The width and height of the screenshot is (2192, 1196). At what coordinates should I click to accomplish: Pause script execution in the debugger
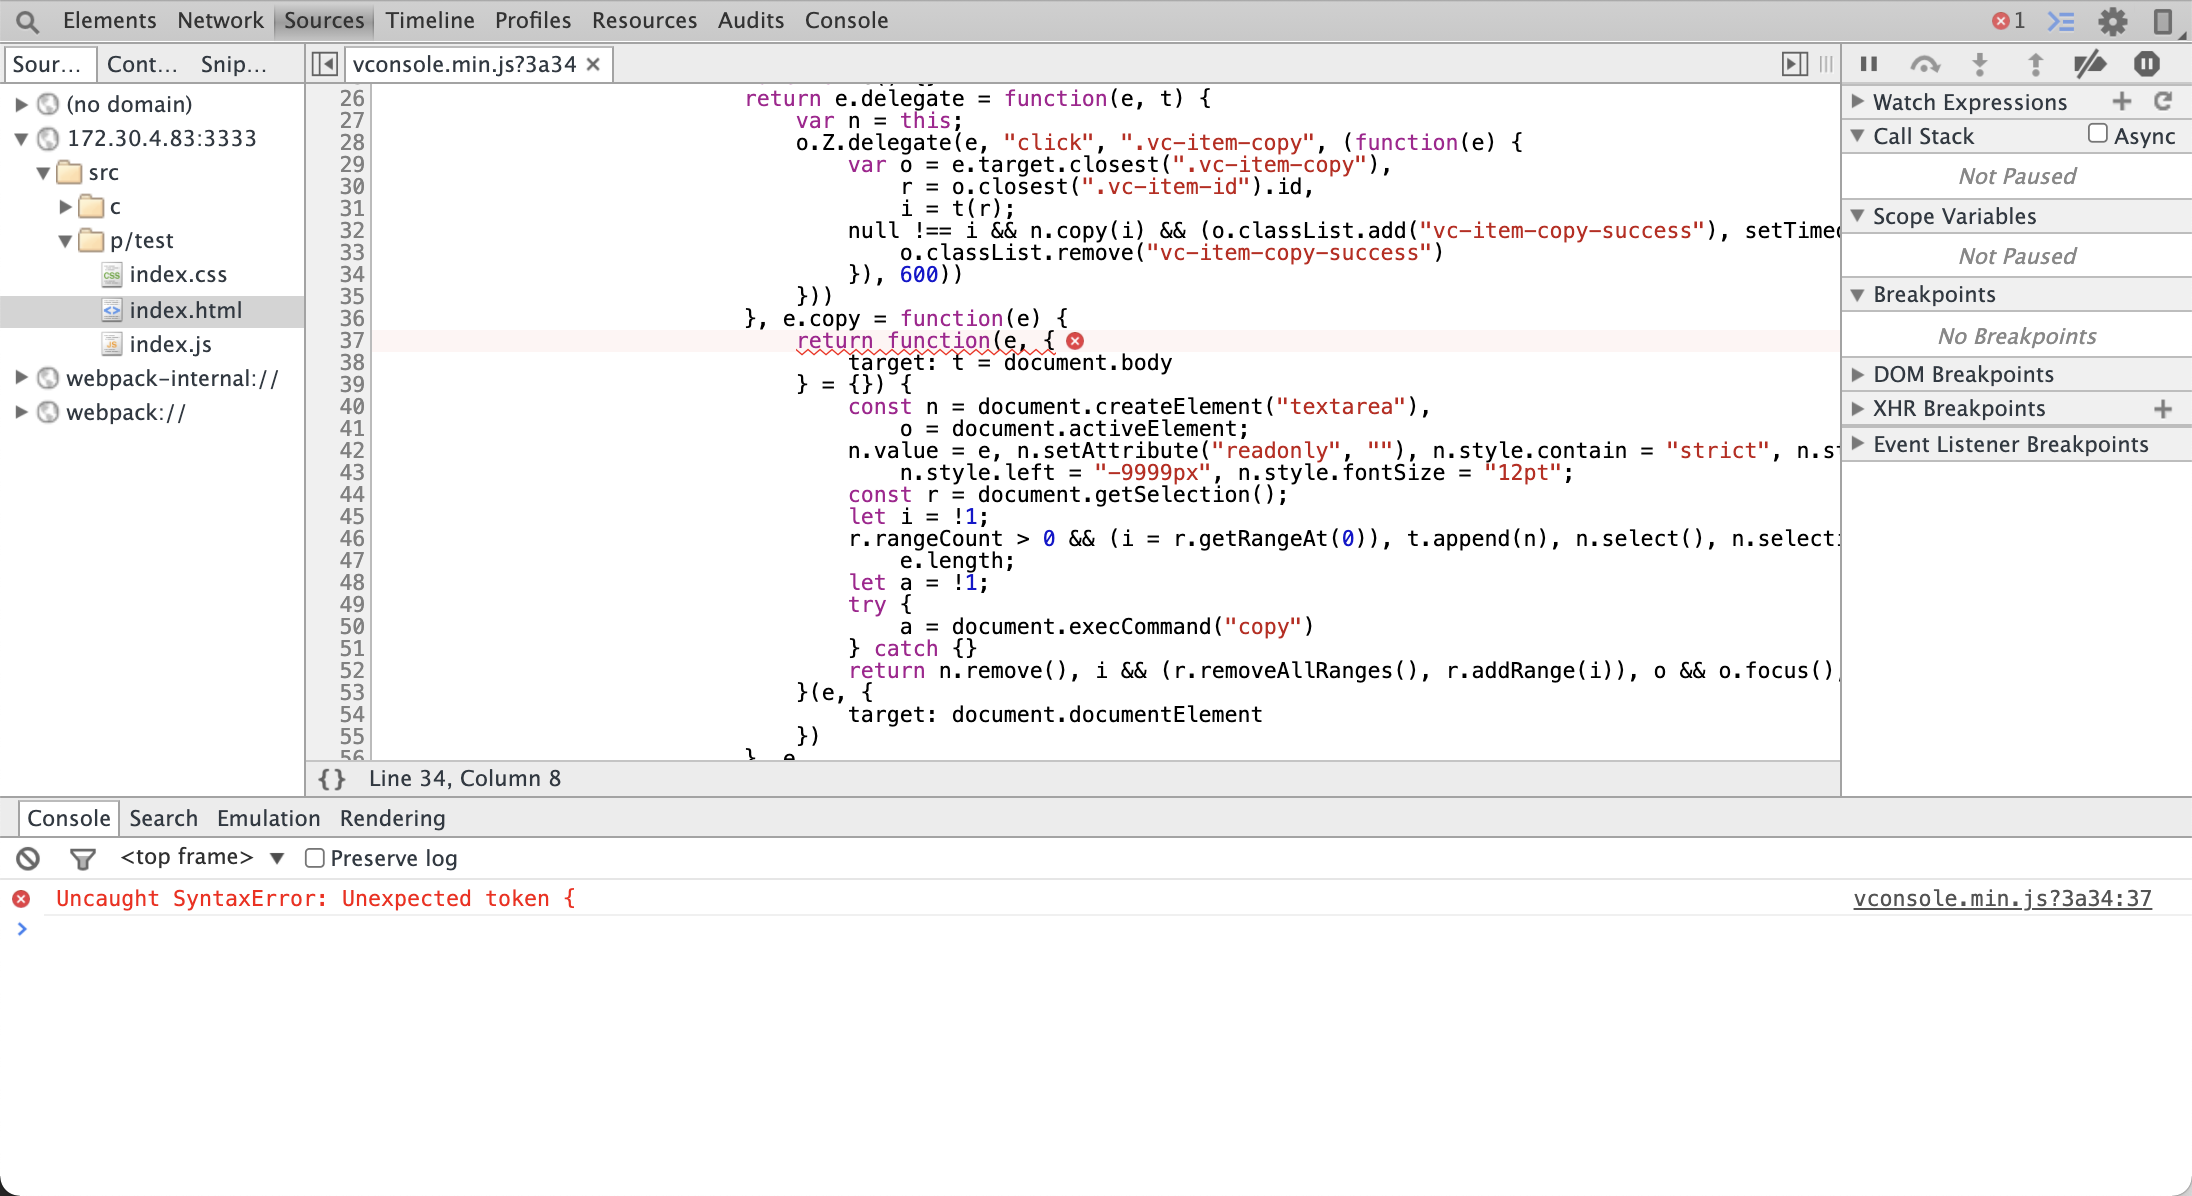pos(1870,63)
